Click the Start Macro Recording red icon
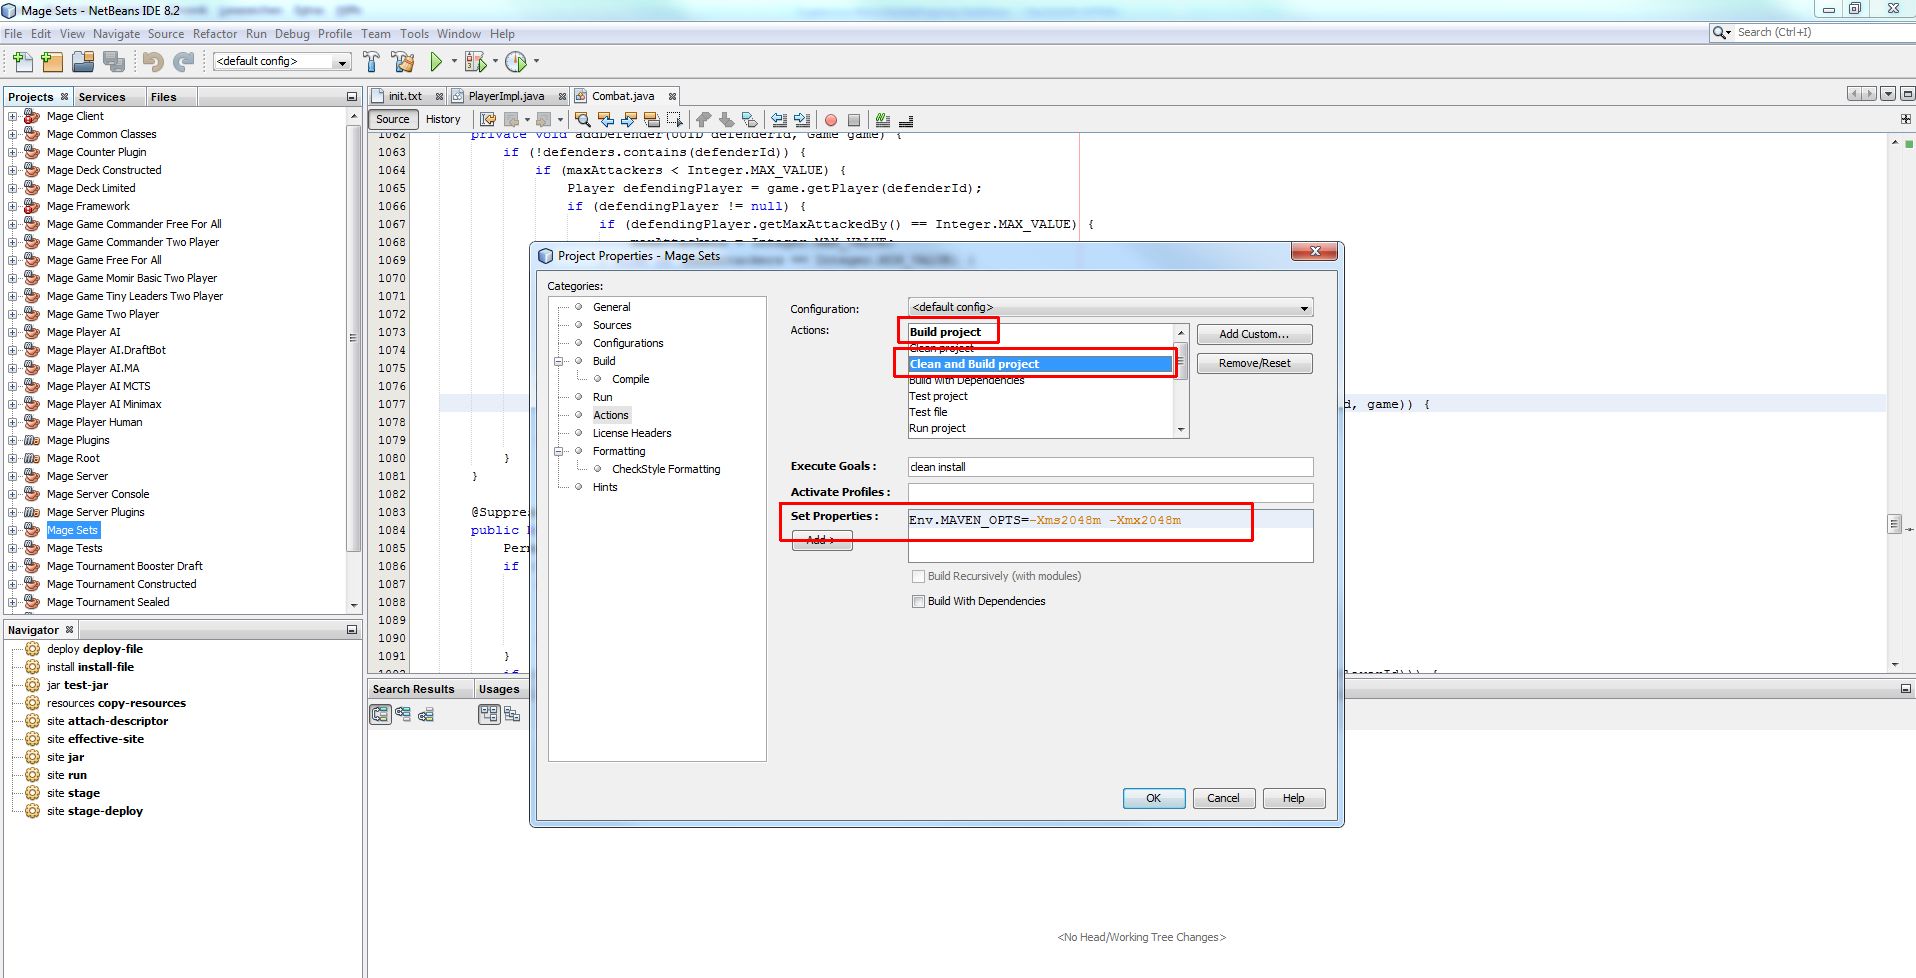1916x978 pixels. tap(830, 120)
